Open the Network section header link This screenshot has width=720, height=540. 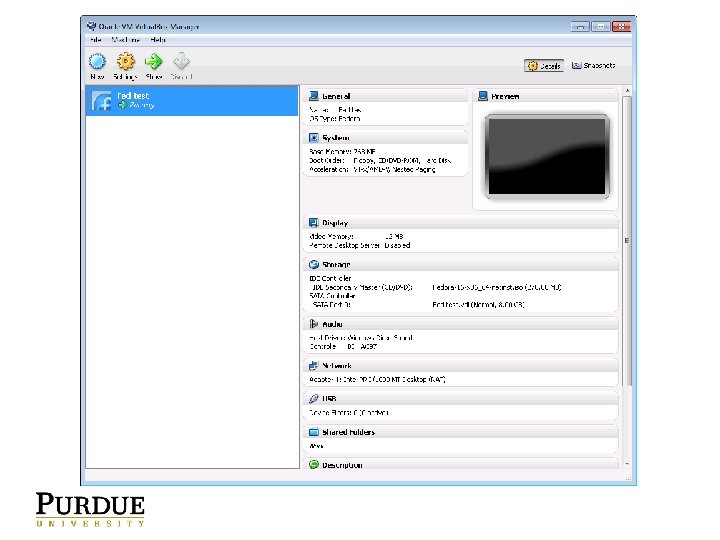(337, 366)
